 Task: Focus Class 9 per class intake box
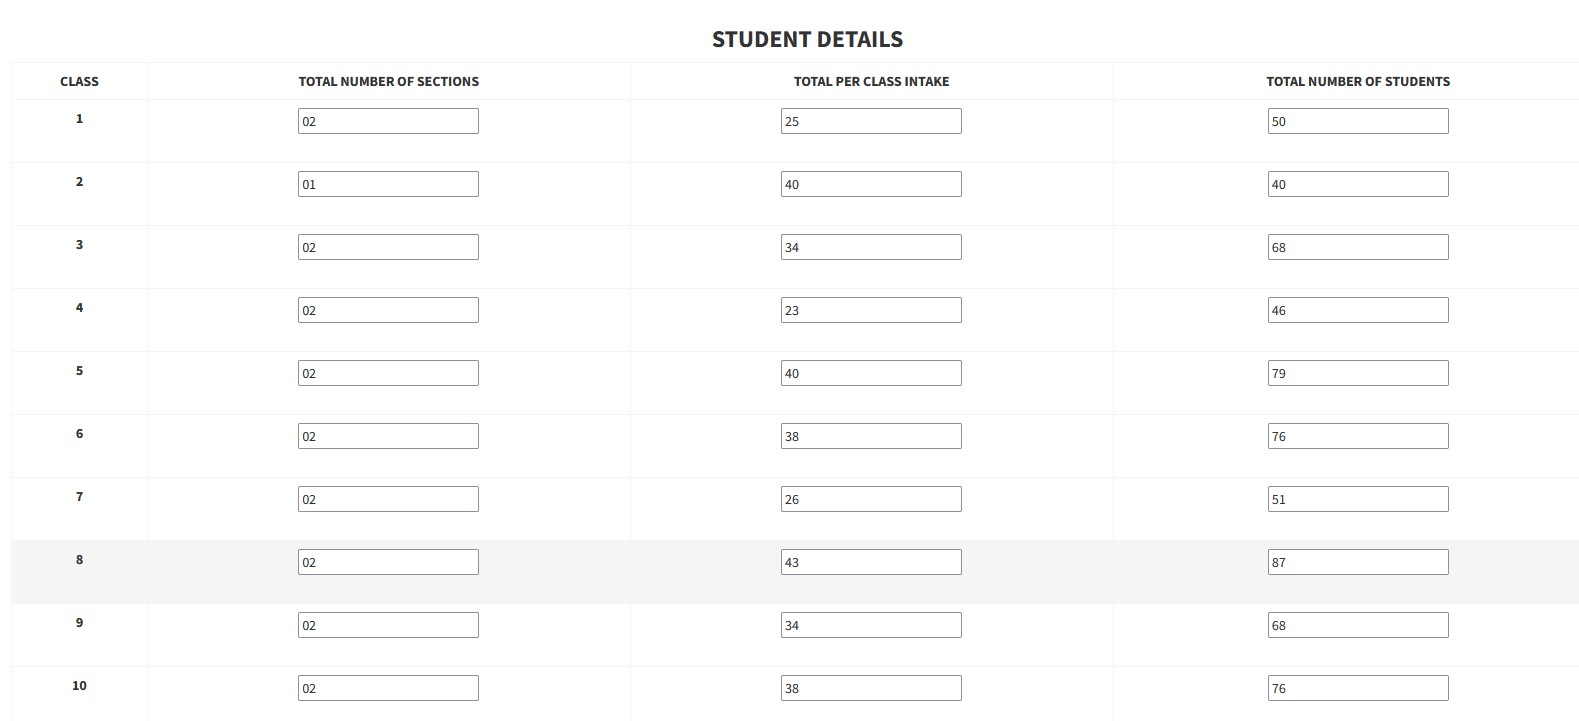(x=871, y=625)
